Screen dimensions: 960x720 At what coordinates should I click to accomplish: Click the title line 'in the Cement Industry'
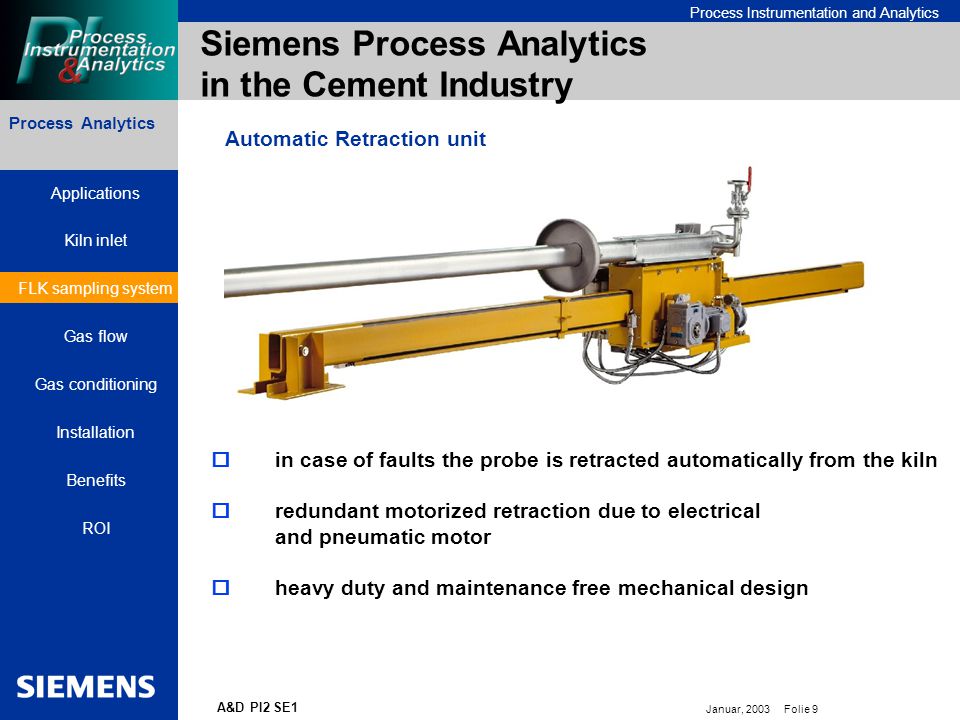point(386,84)
